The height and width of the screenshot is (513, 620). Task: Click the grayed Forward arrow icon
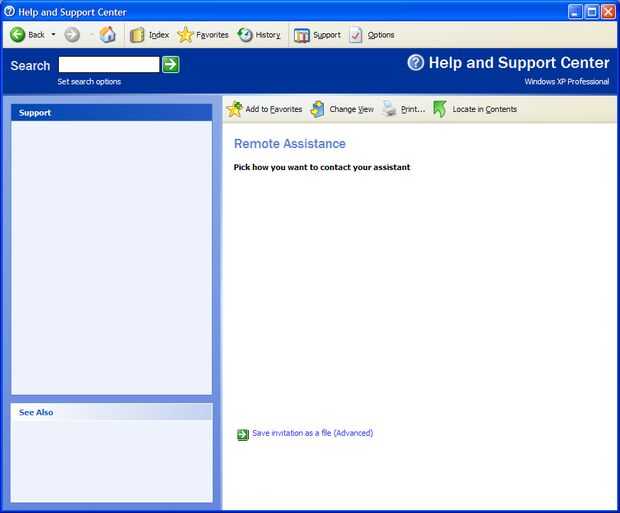[x=72, y=35]
